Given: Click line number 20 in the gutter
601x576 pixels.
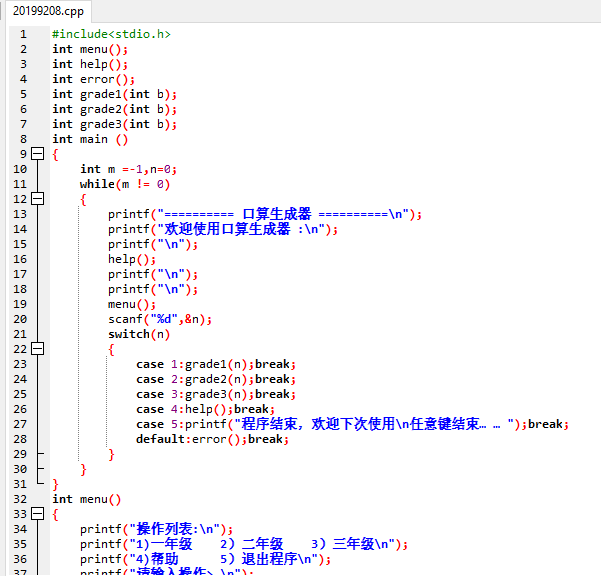Looking at the screenshot, I should [x=20, y=319].
